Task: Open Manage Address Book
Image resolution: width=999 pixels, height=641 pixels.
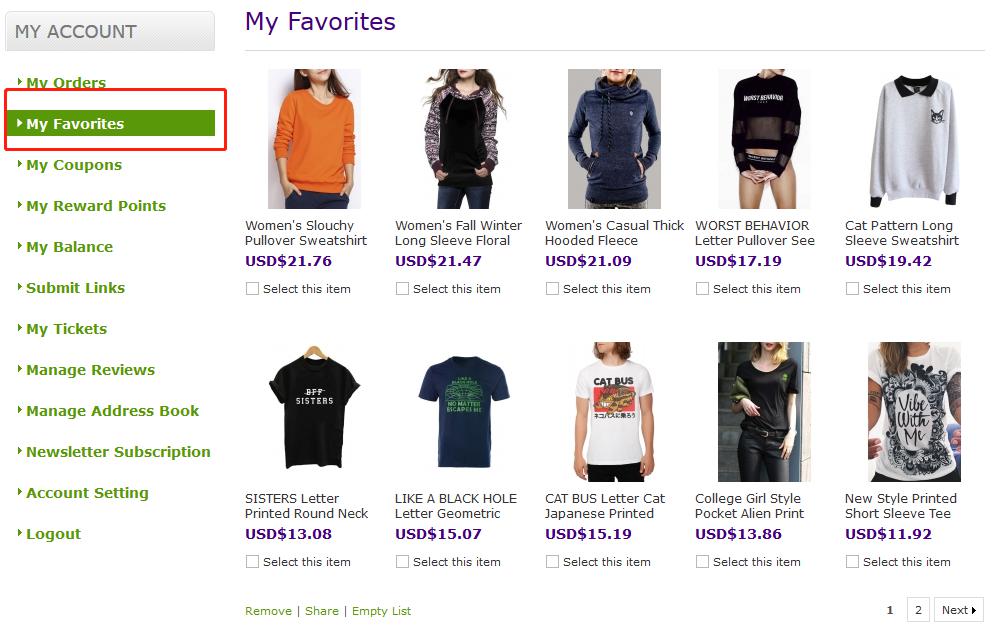Action: [112, 411]
